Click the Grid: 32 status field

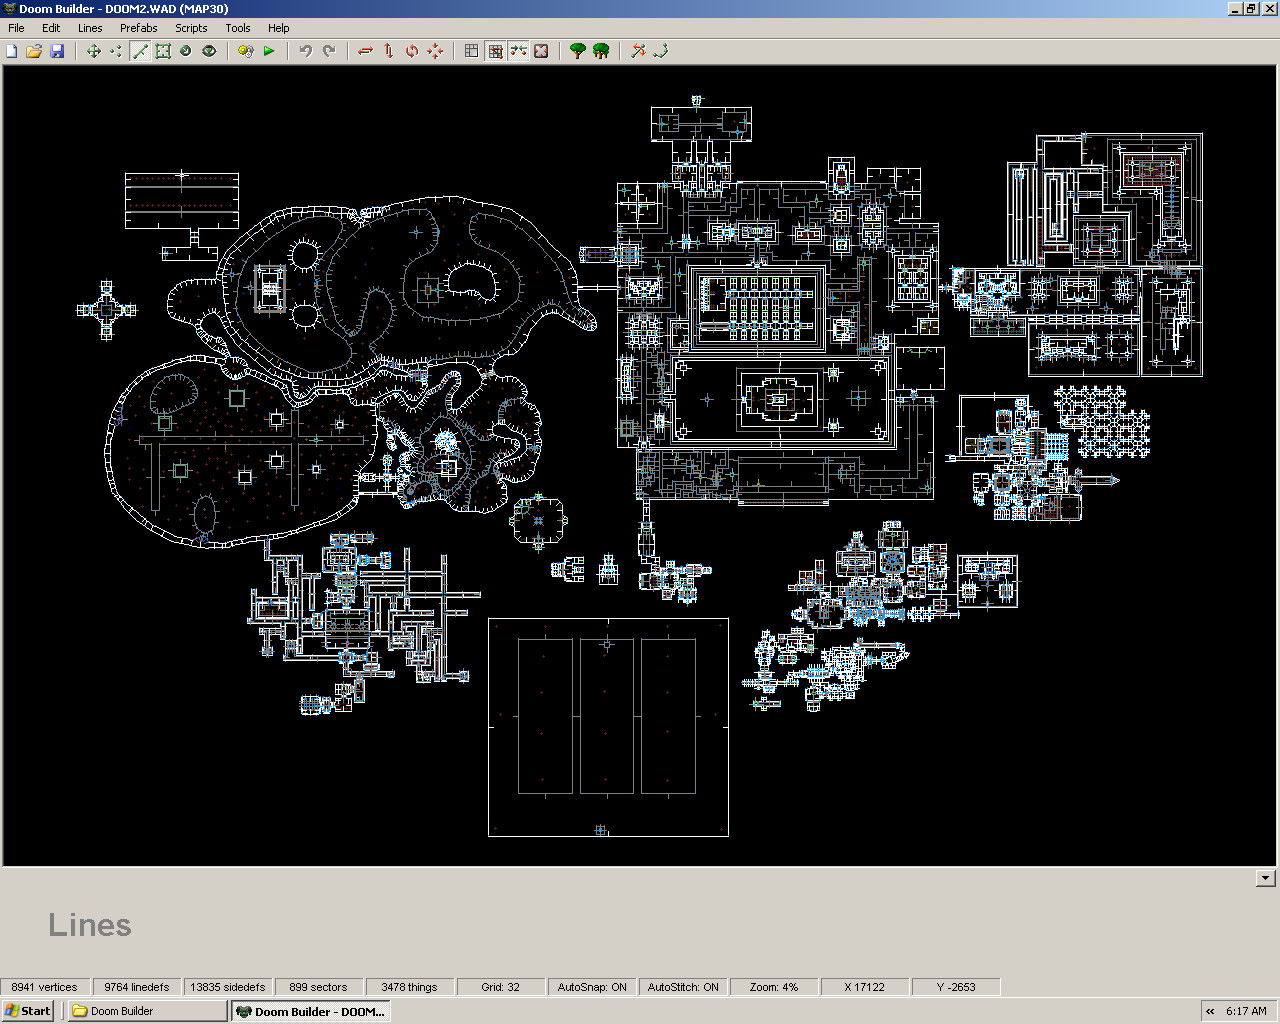(501, 987)
